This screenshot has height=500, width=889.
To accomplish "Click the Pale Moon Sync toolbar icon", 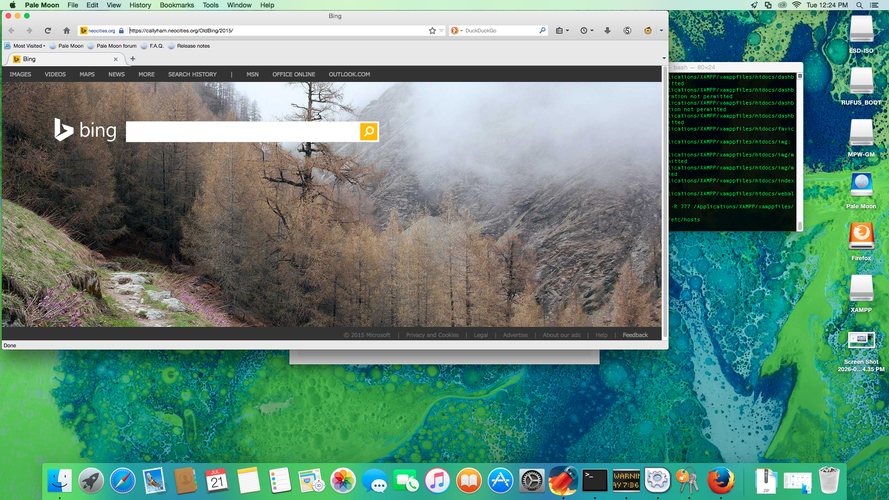I will [627, 31].
